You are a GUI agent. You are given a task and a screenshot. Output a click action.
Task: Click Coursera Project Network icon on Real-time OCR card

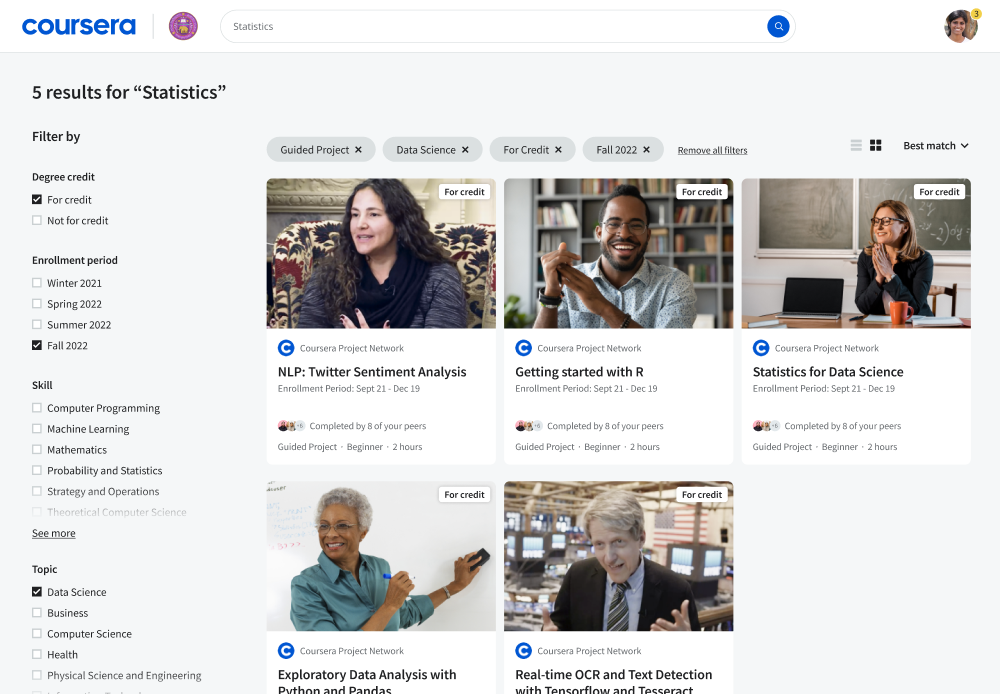[523, 651]
